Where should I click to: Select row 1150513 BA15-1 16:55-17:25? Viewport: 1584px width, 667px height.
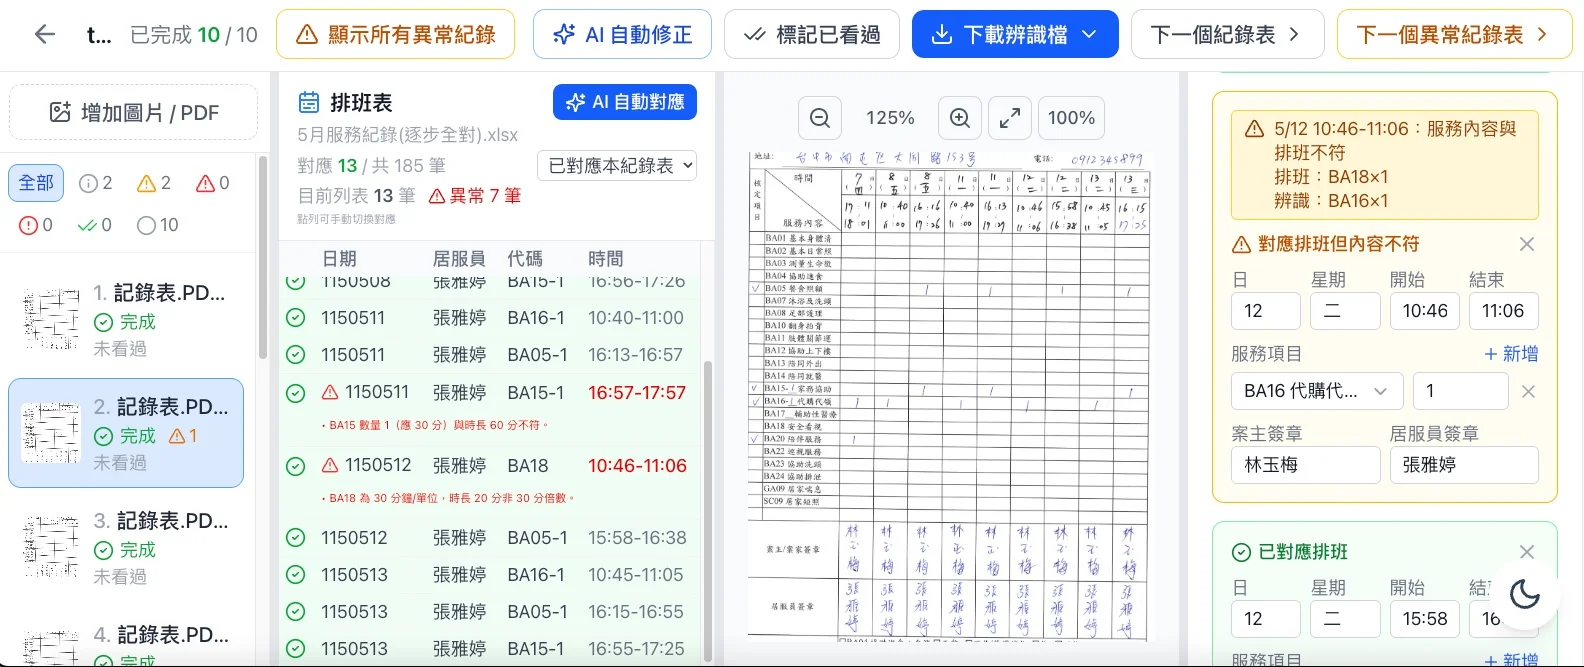[x=491, y=649]
